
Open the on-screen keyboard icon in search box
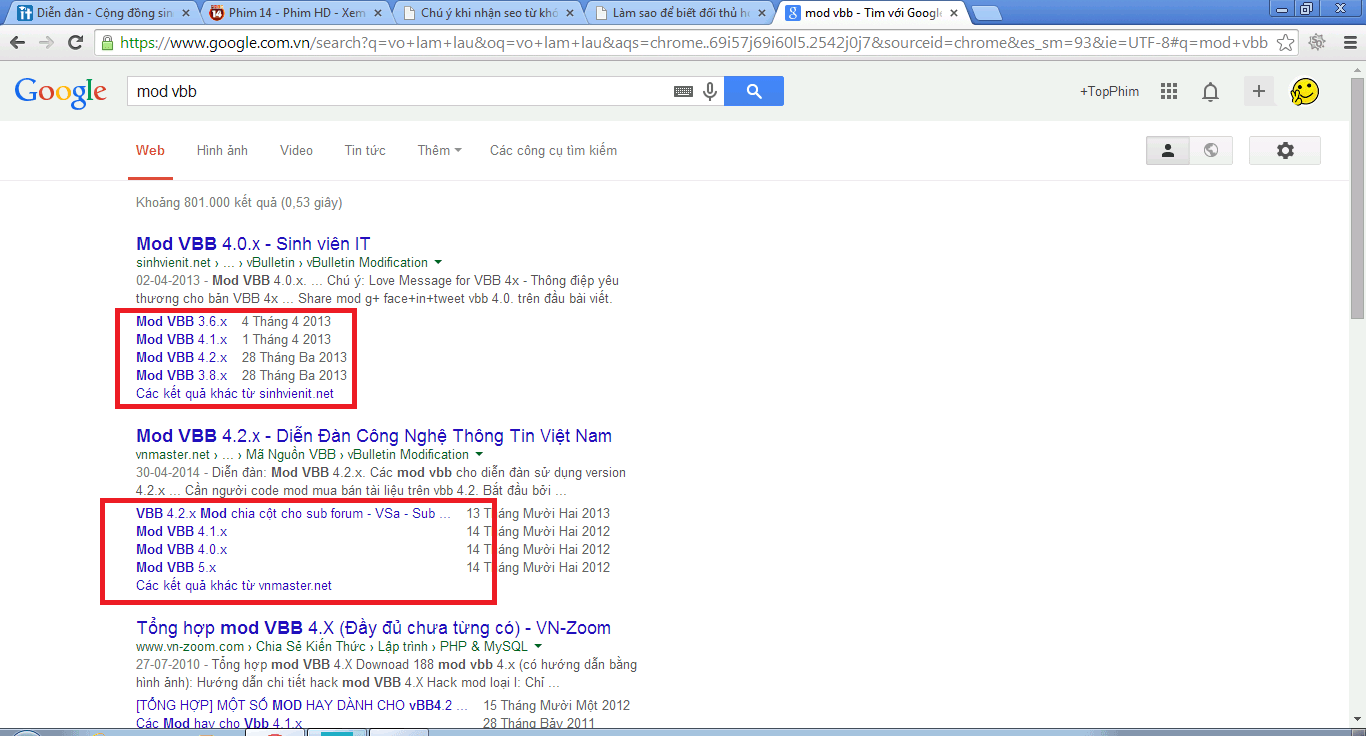[x=683, y=91]
